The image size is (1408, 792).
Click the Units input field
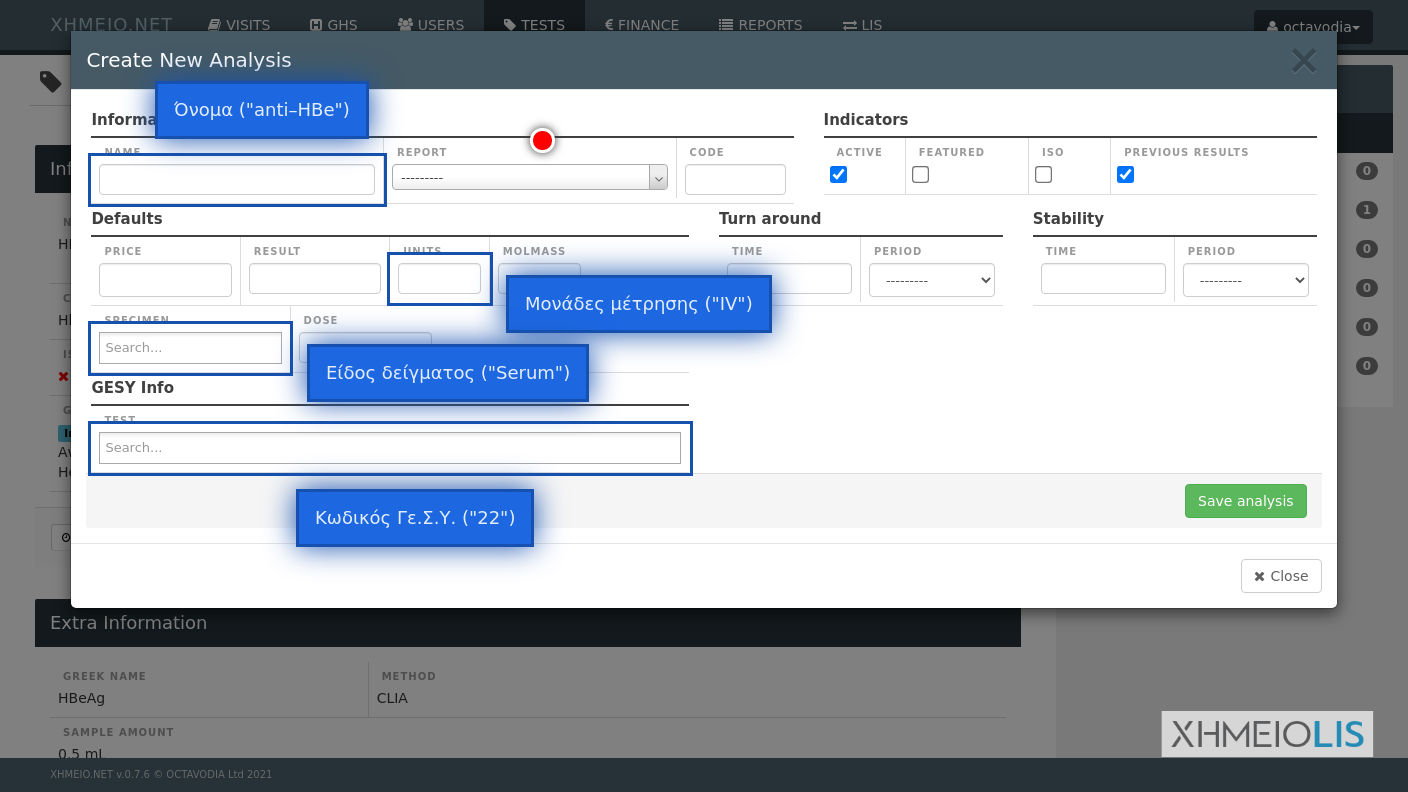pos(439,279)
